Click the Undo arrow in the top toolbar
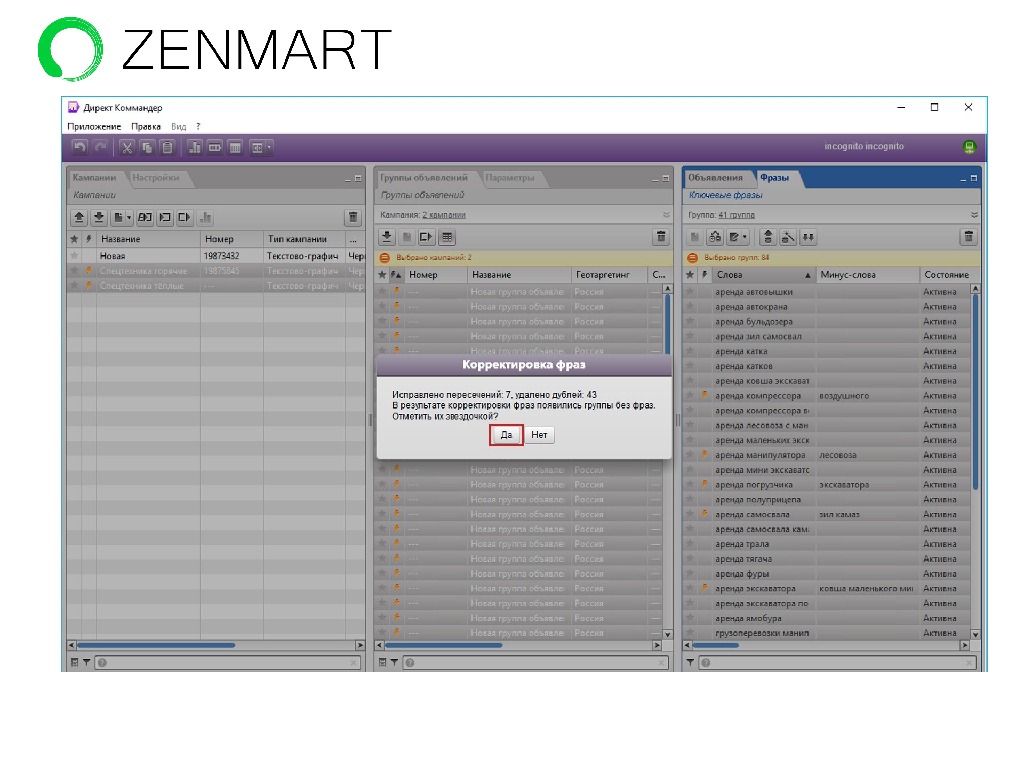Viewport: 1024px width, 768px height. pos(80,148)
